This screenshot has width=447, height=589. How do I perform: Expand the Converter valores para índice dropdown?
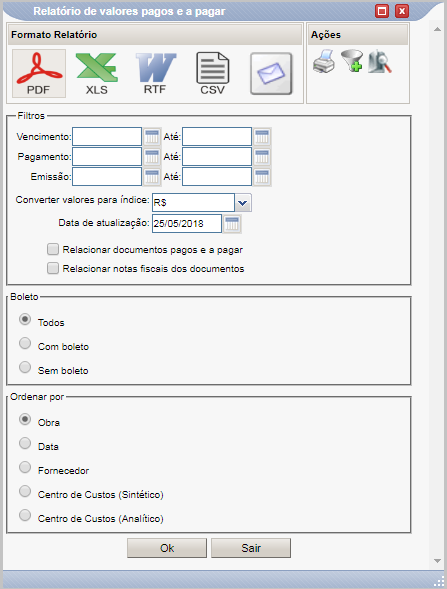pyautogui.click(x=243, y=203)
